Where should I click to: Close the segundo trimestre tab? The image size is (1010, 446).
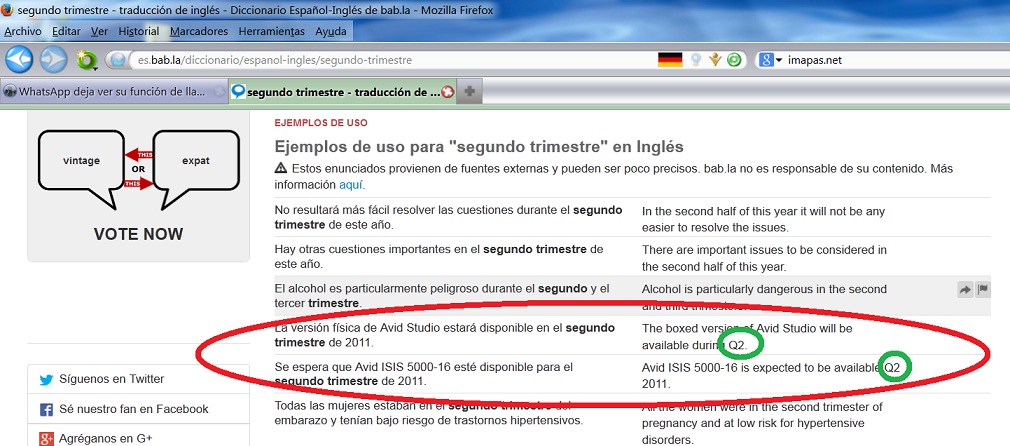click(448, 91)
